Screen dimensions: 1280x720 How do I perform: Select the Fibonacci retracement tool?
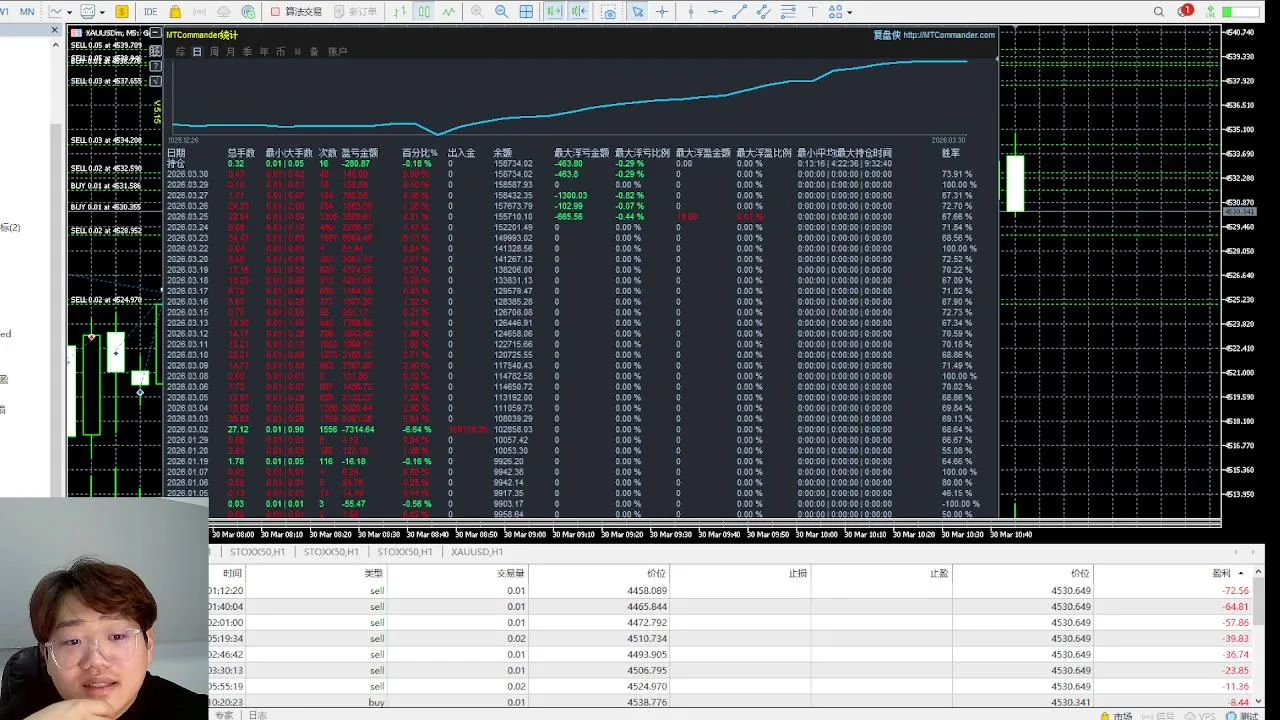coord(788,12)
